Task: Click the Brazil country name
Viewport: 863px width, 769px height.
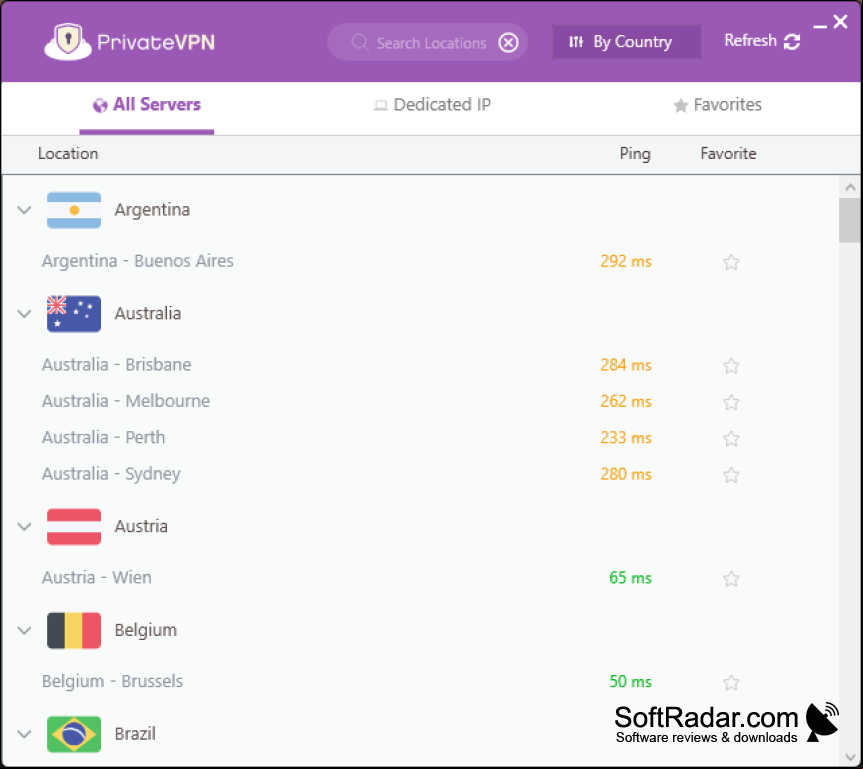Action: (x=135, y=734)
